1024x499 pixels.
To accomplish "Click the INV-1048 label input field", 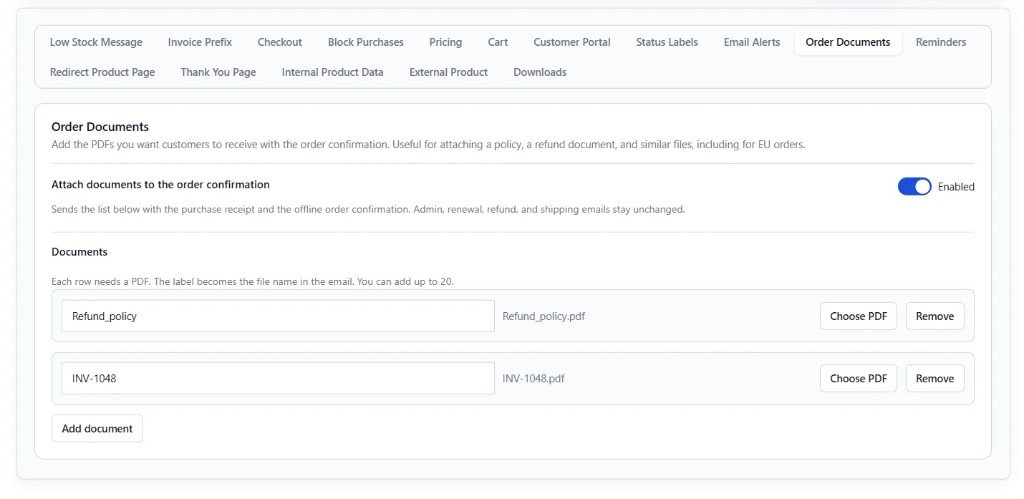I will click(278, 378).
